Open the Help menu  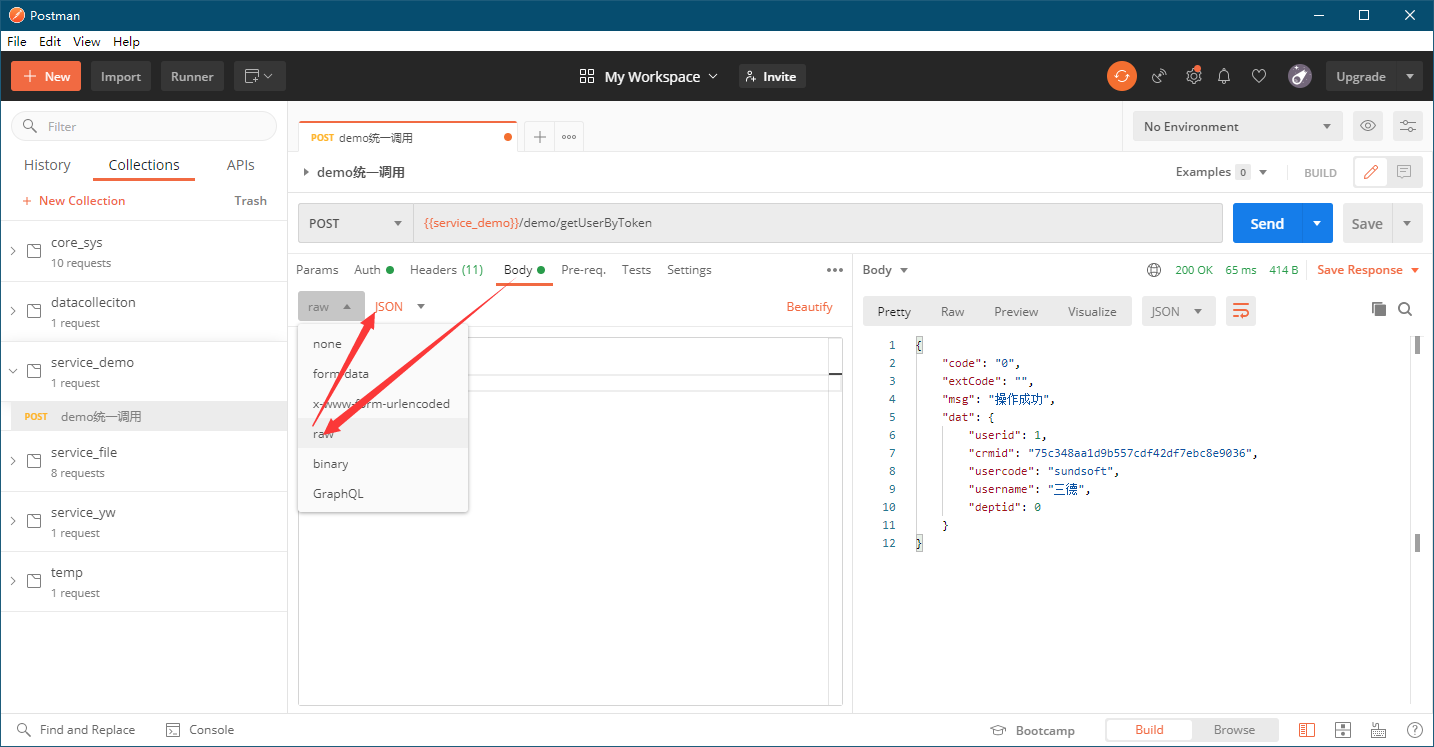click(x=126, y=41)
